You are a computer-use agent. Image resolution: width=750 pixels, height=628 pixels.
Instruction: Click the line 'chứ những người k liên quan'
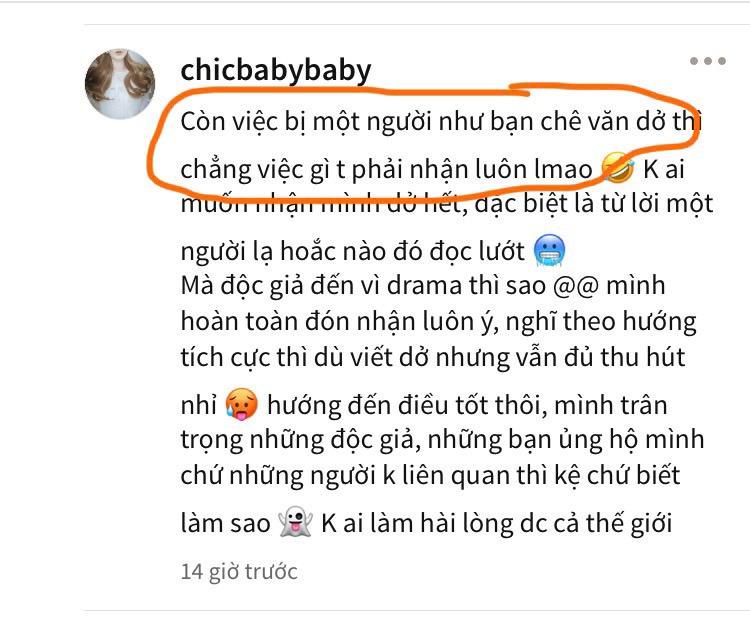(430, 475)
